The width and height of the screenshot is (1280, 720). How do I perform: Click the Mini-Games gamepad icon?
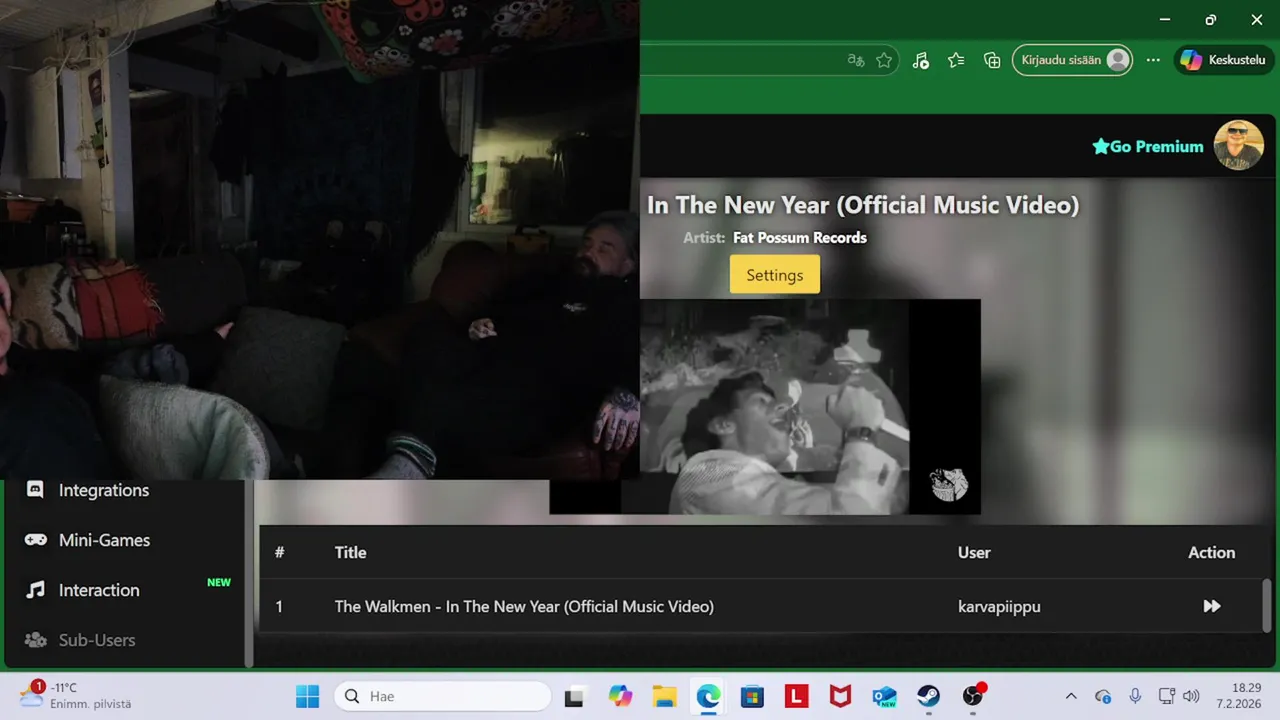pos(35,540)
